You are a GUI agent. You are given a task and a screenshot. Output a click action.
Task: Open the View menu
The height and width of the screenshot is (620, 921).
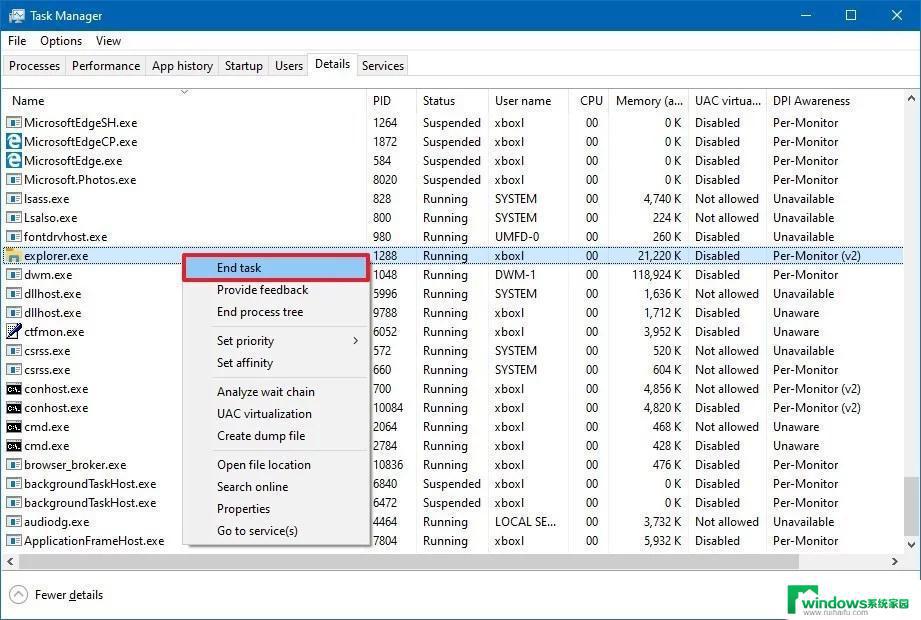click(109, 41)
